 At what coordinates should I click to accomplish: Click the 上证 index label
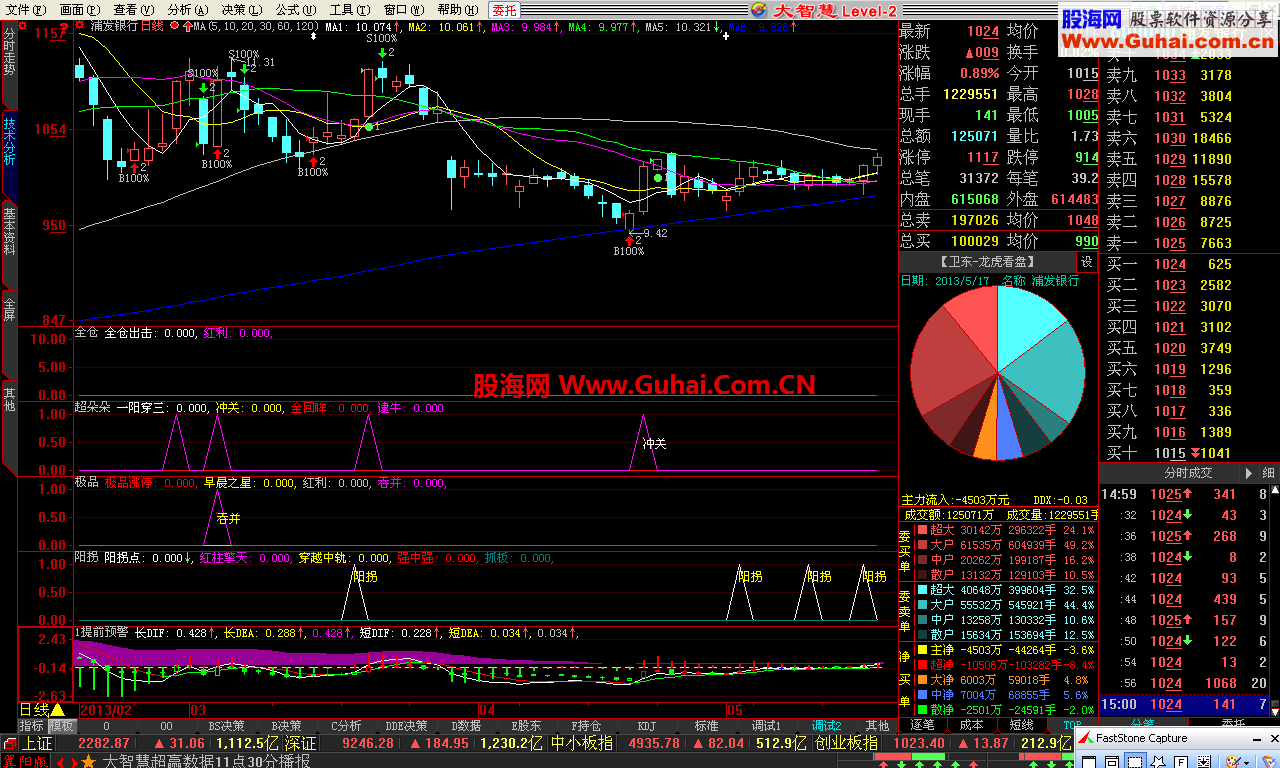tap(37, 743)
